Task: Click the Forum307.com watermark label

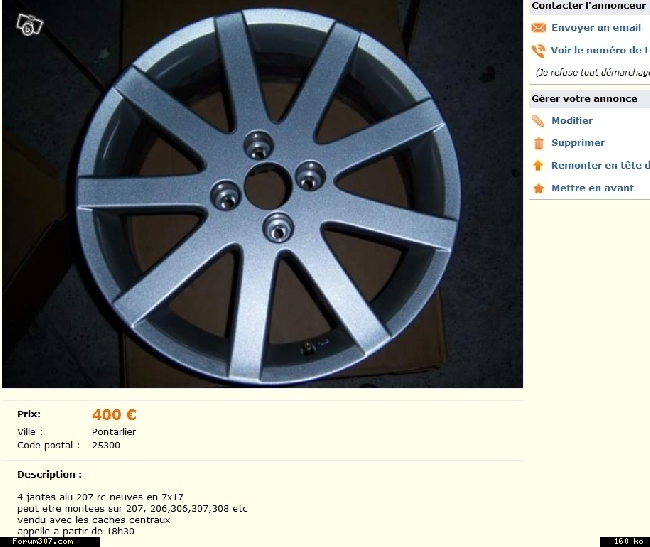Action: [x=43, y=541]
